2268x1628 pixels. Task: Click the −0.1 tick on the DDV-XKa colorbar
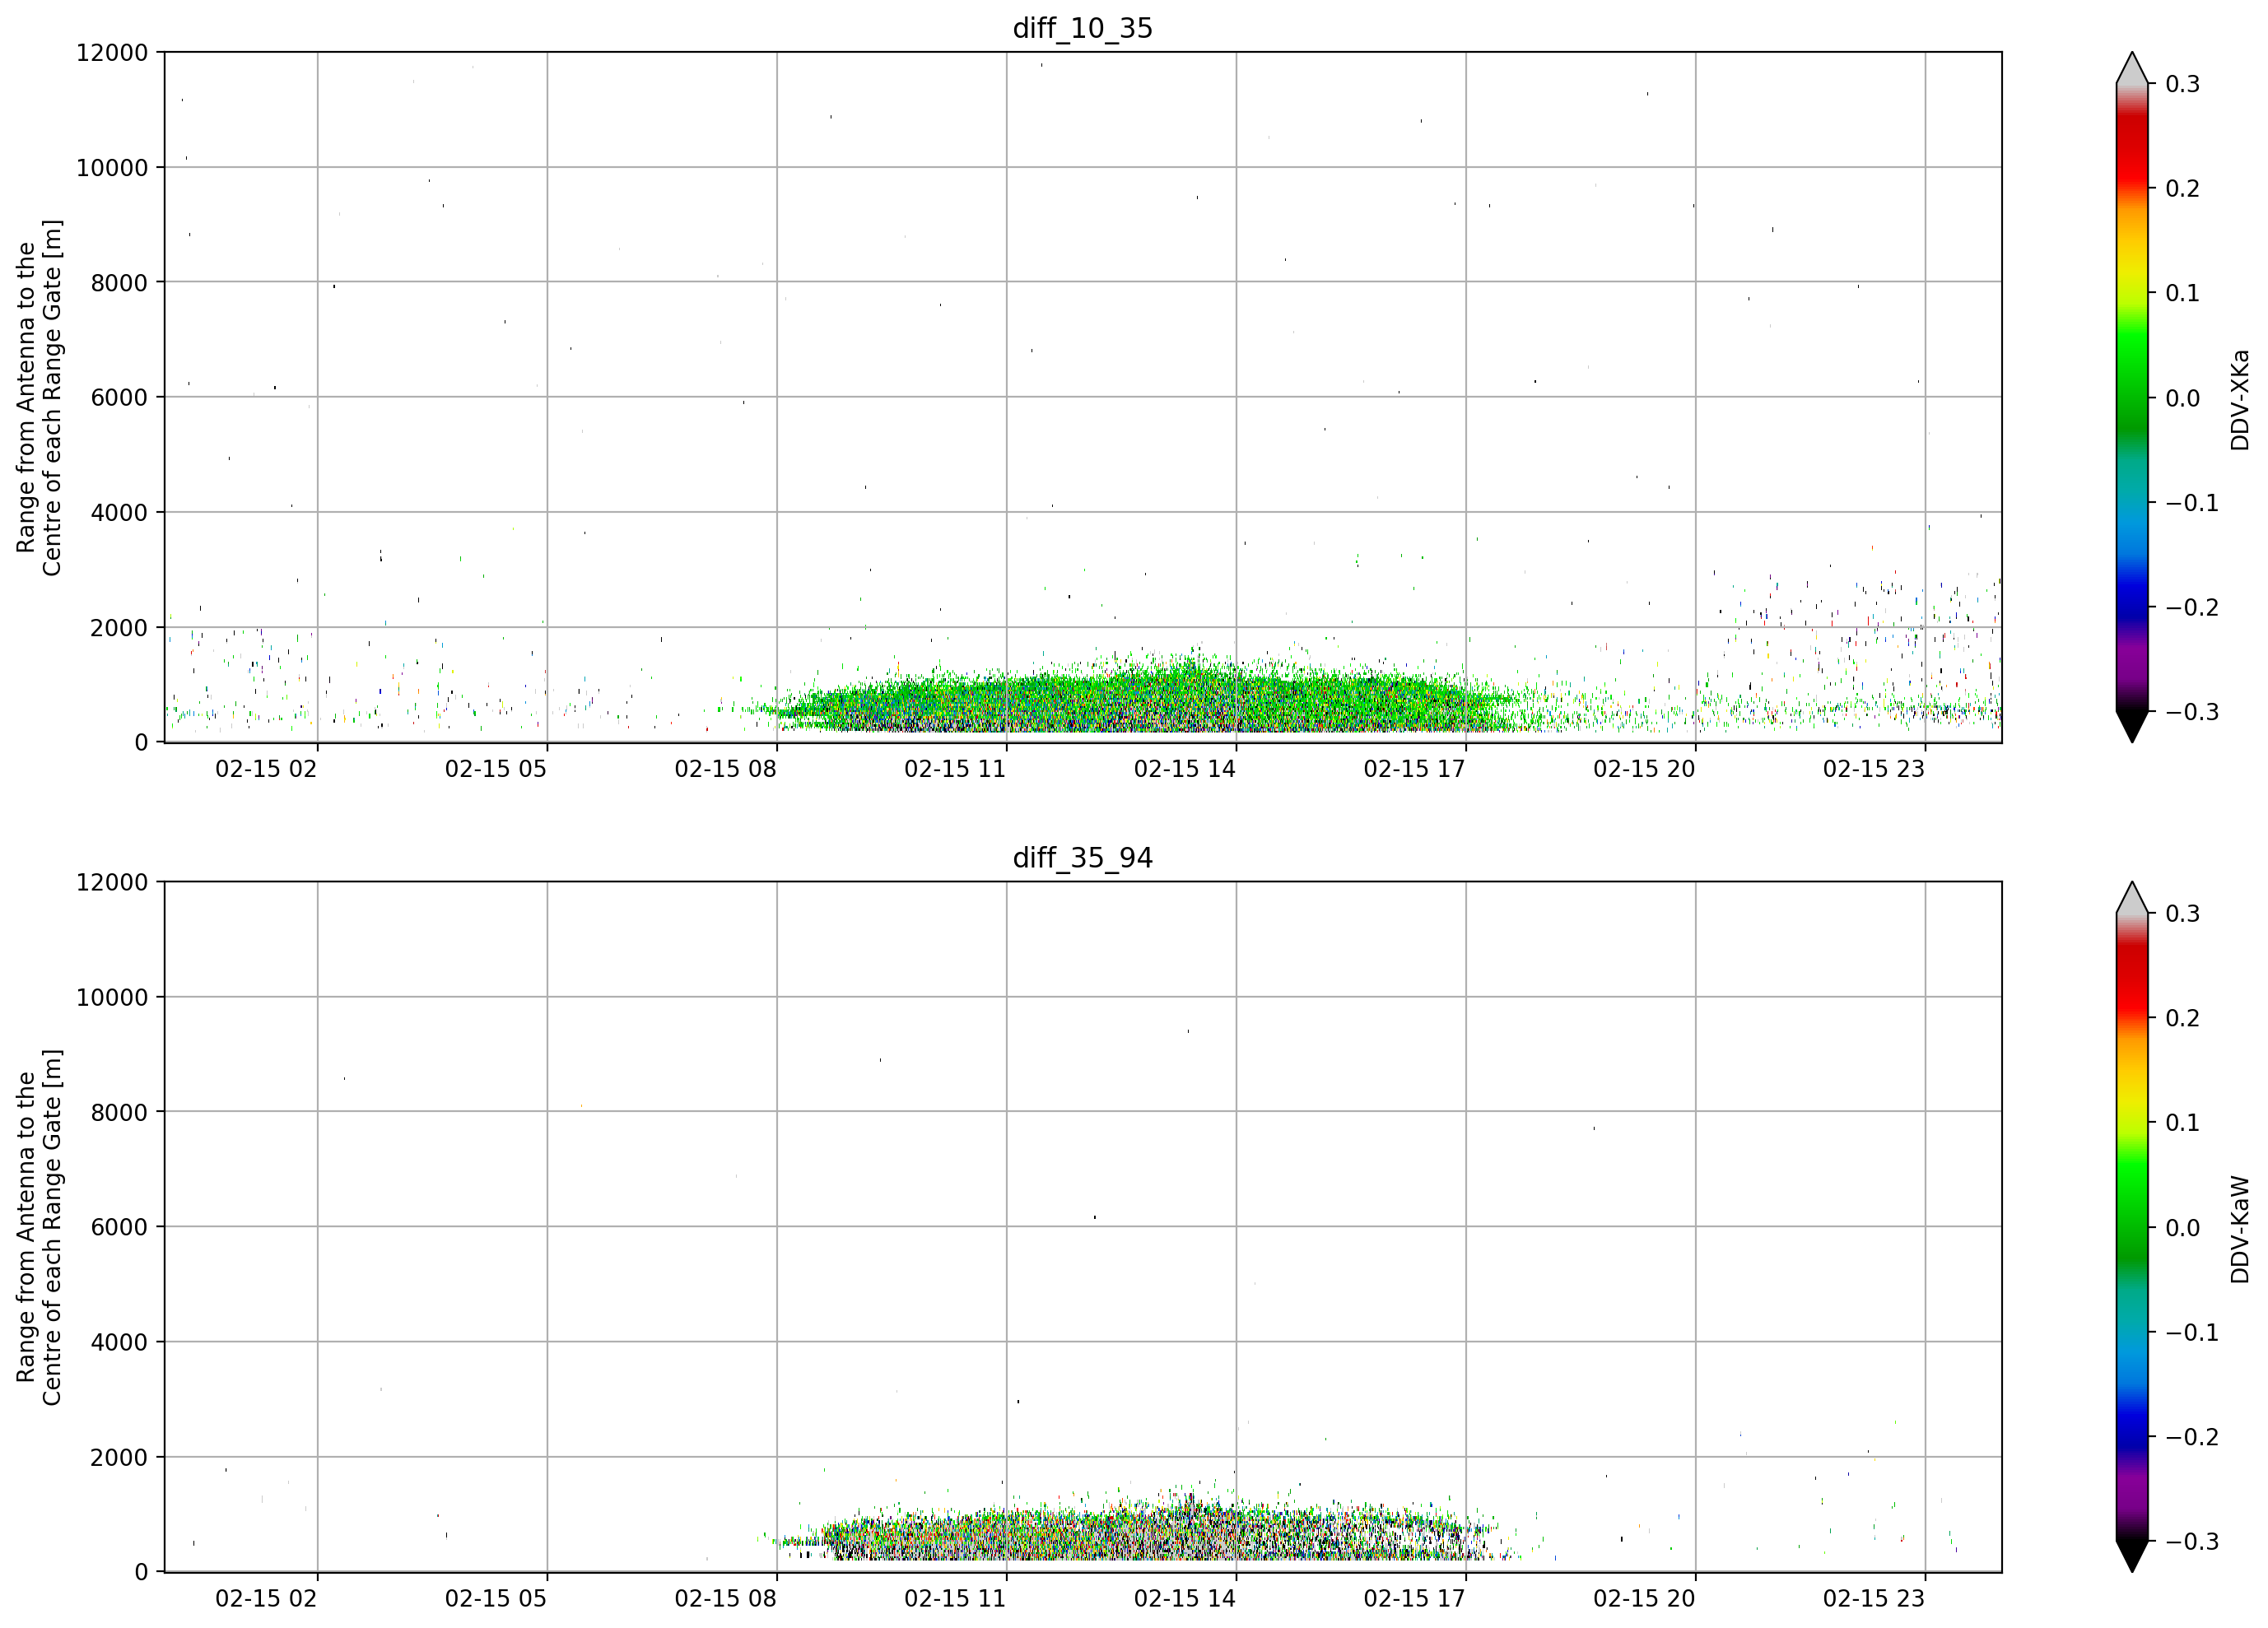tap(2192, 503)
